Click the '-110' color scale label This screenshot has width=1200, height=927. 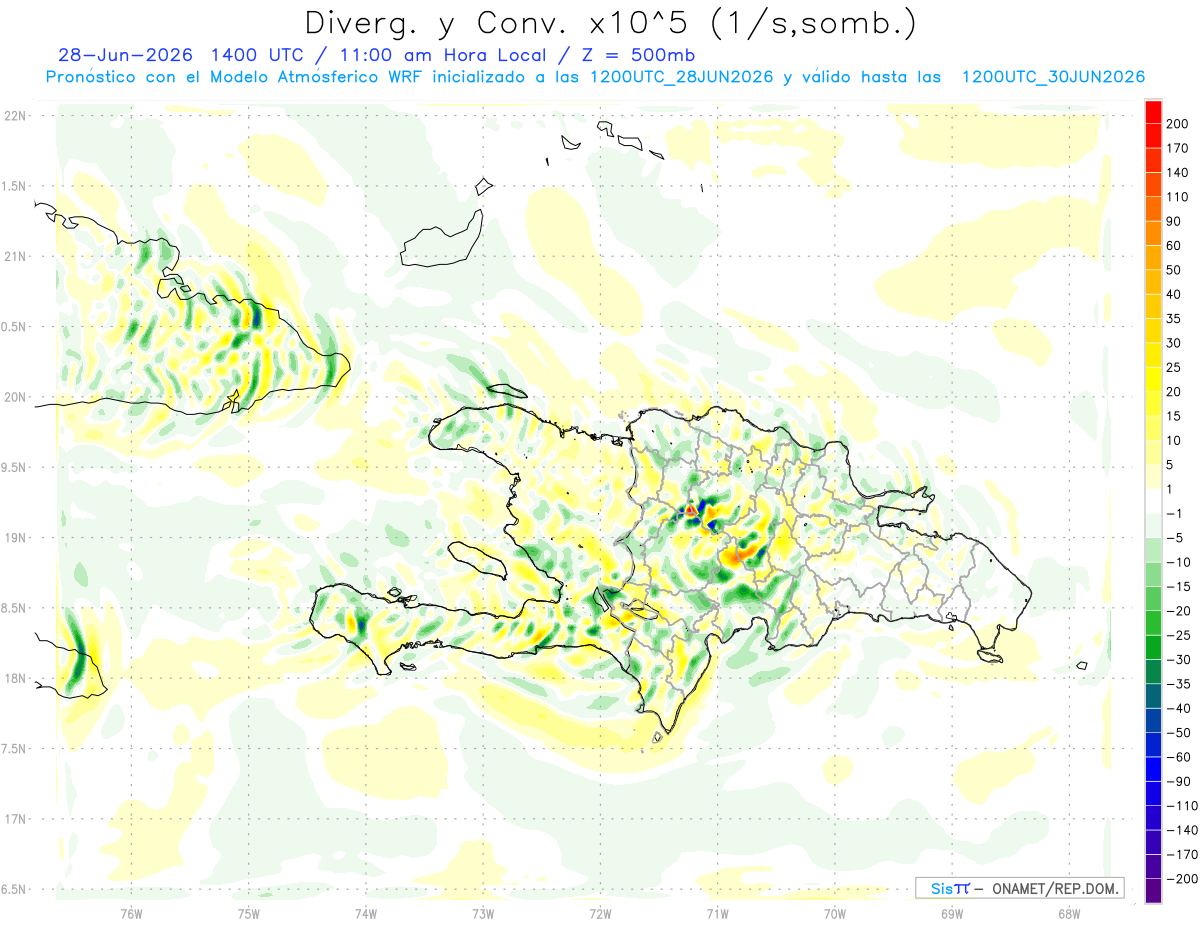[x=1183, y=806]
